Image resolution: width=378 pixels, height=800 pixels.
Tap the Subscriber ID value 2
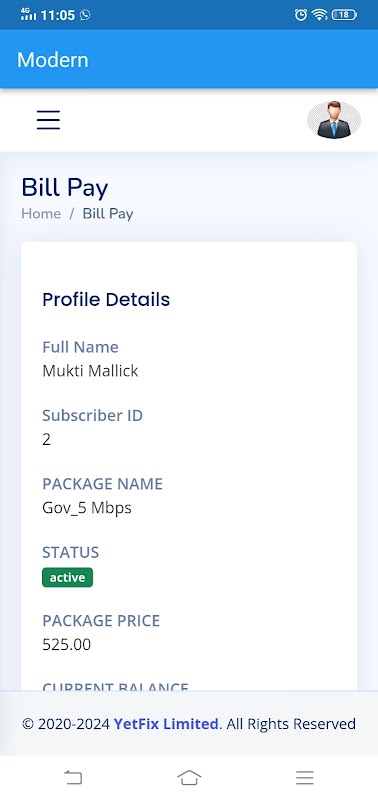[x=46, y=439]
